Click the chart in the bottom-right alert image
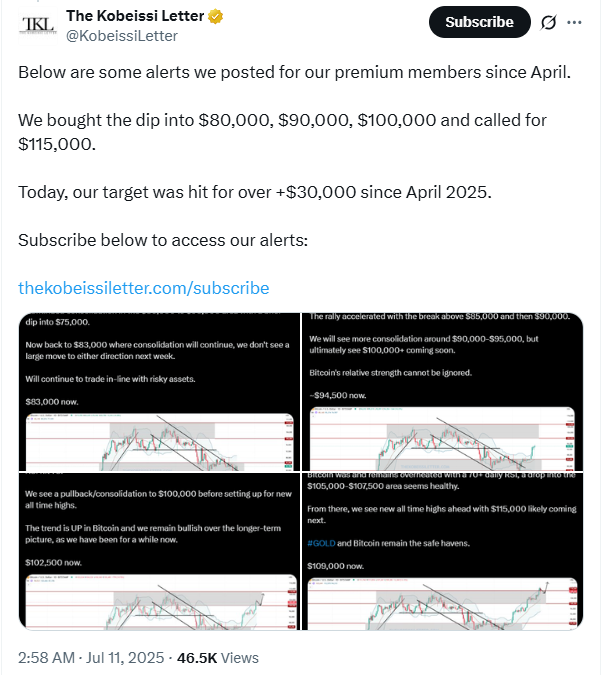Image resolution: width=601 pixels, height=675 pixels. point(442,604)
